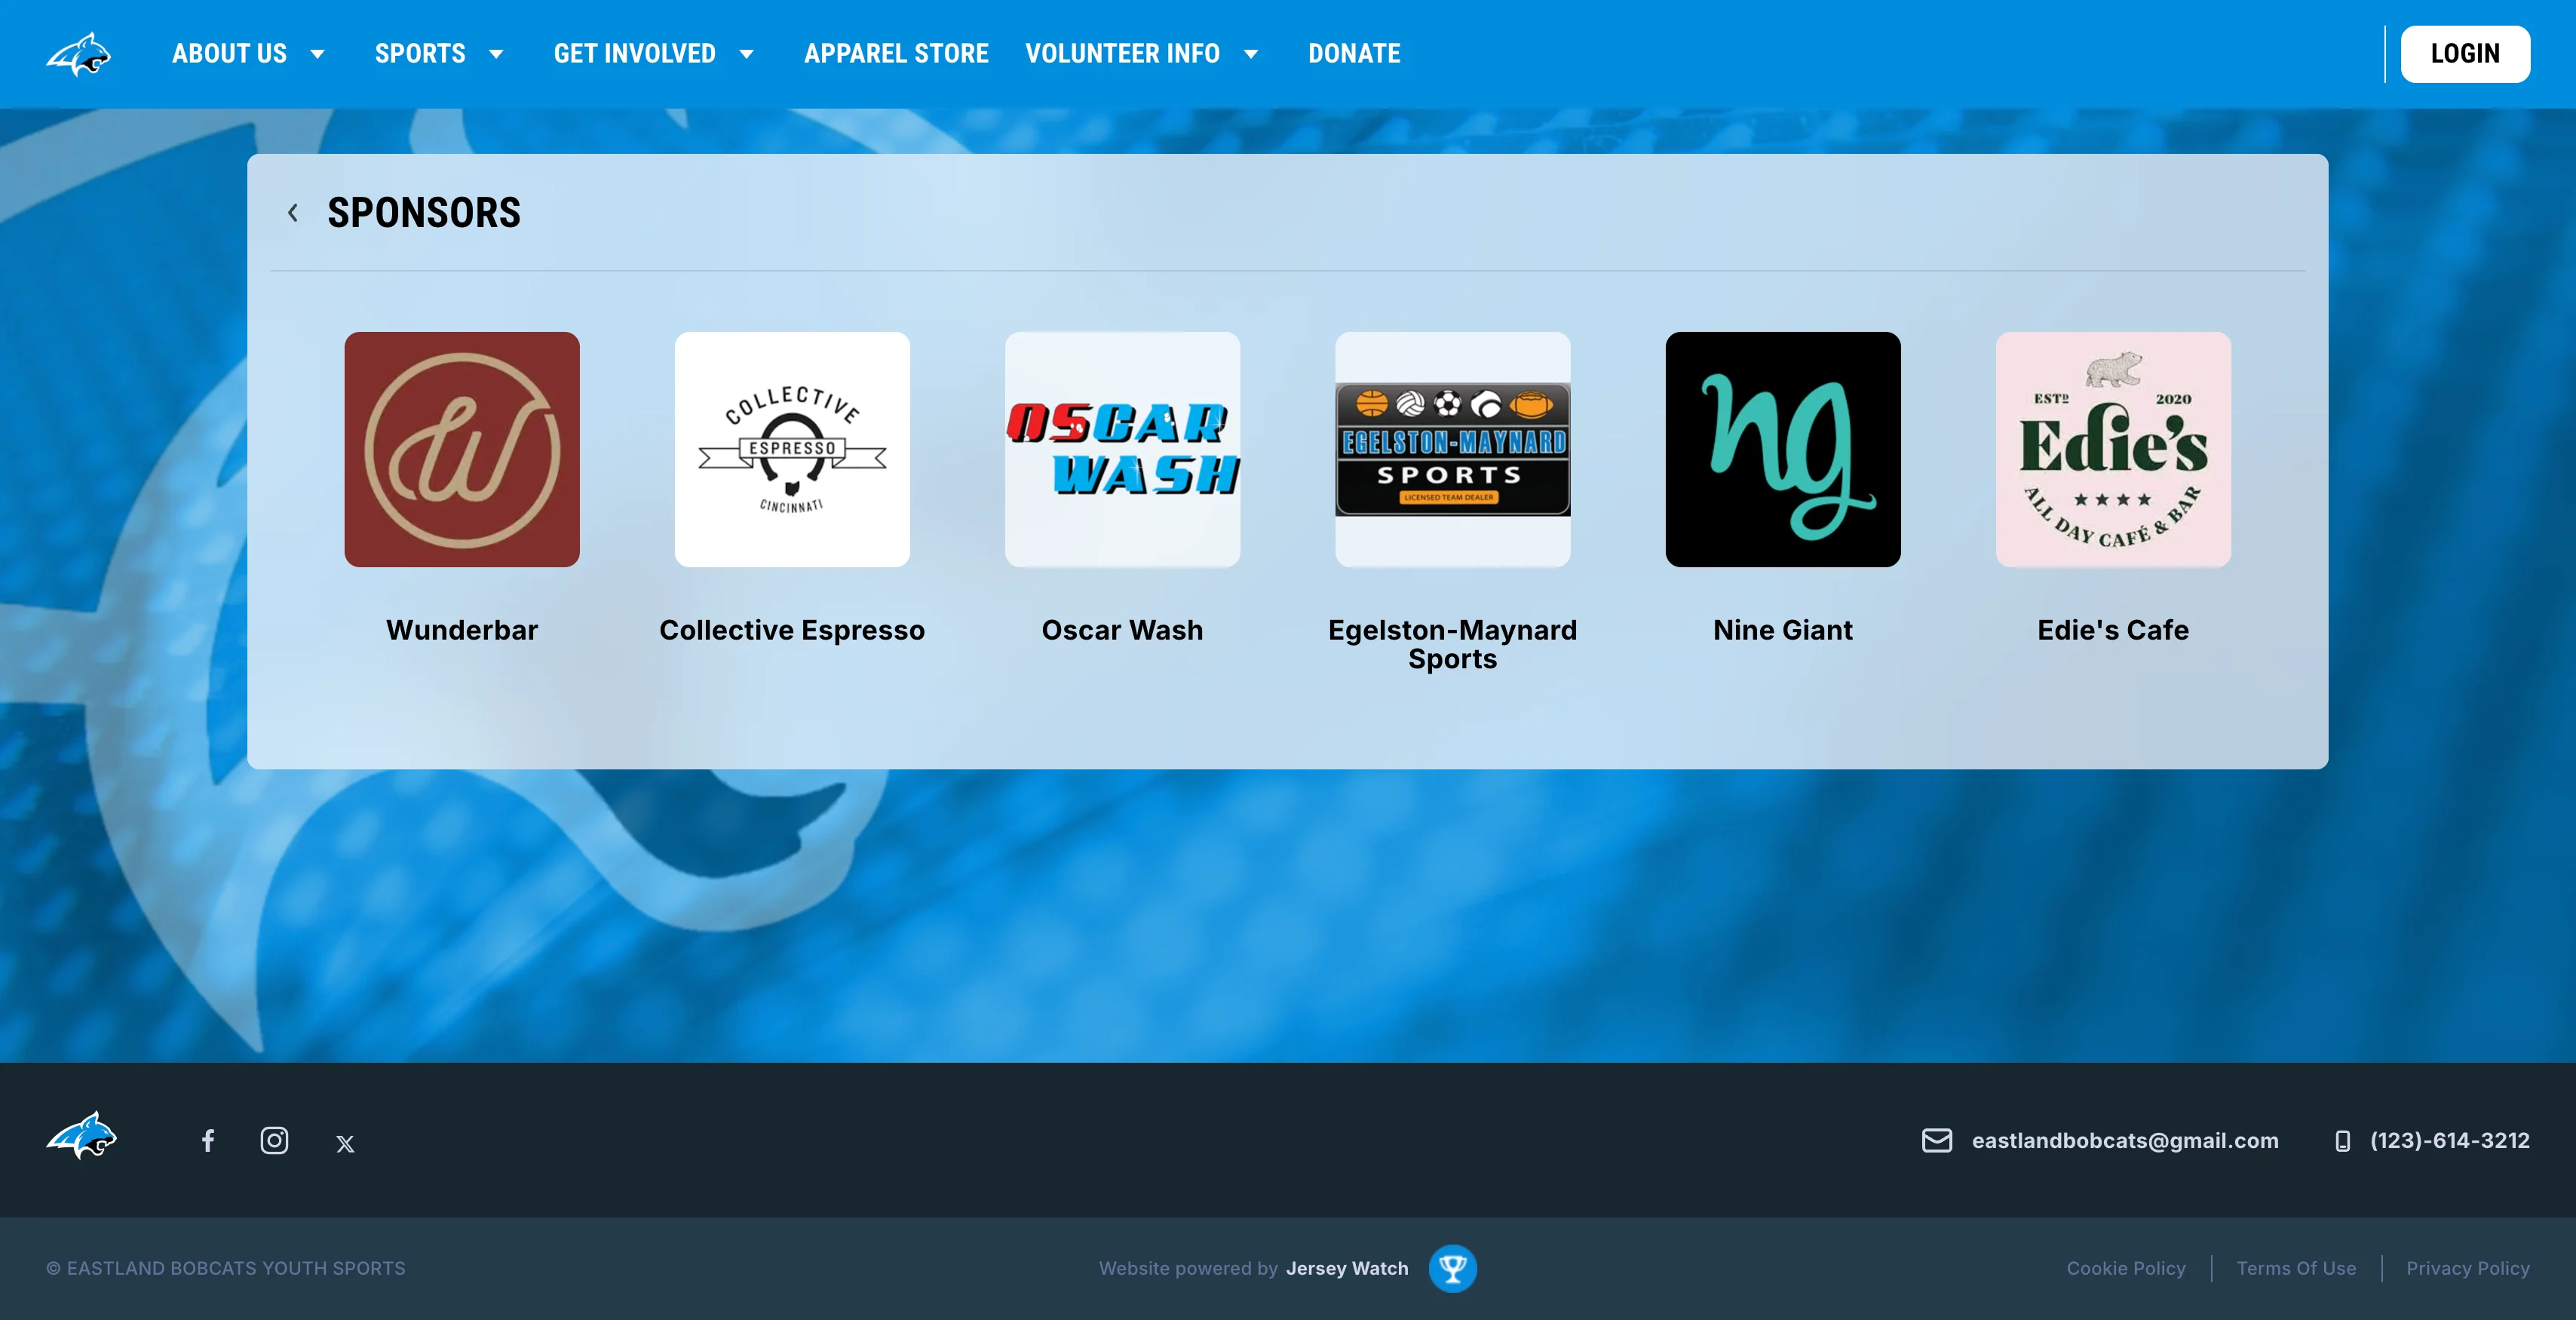Open the Get Involved menu
Screen dimensions: 2576x1320
(x=635, y=54)
